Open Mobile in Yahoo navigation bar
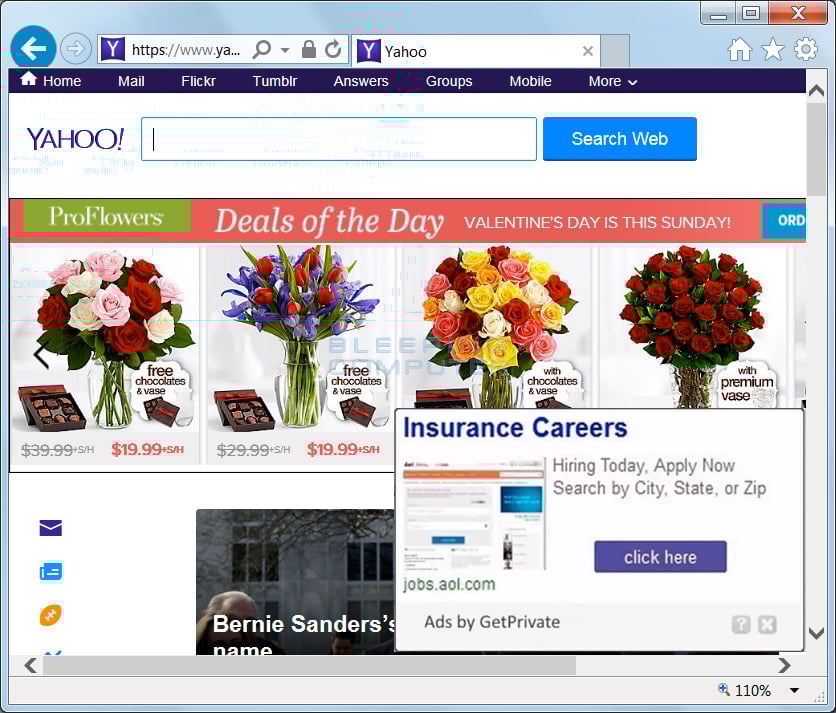 pos(530,81)
